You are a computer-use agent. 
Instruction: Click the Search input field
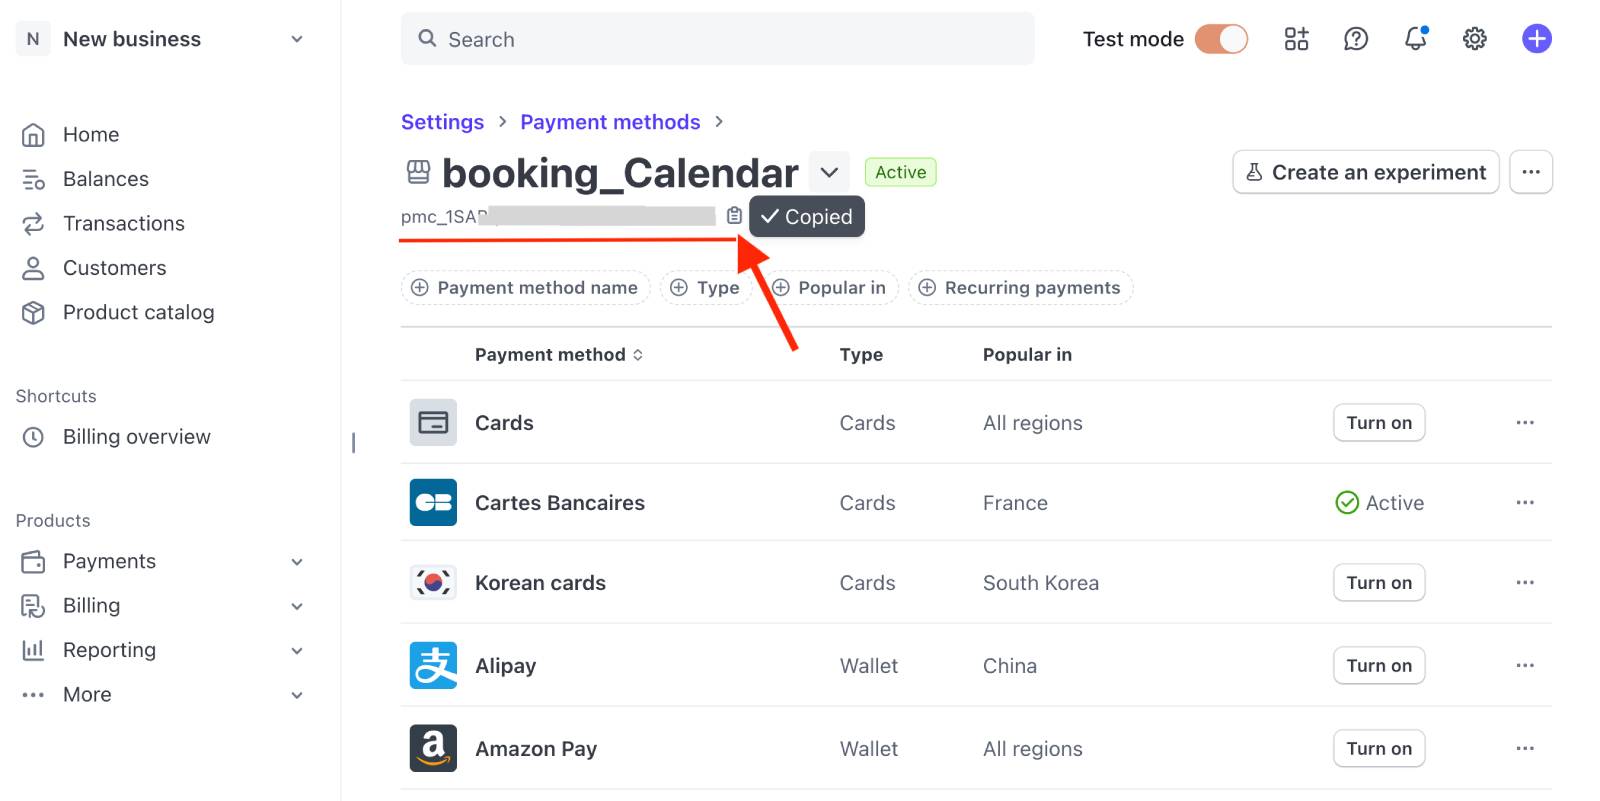(717, 39)
